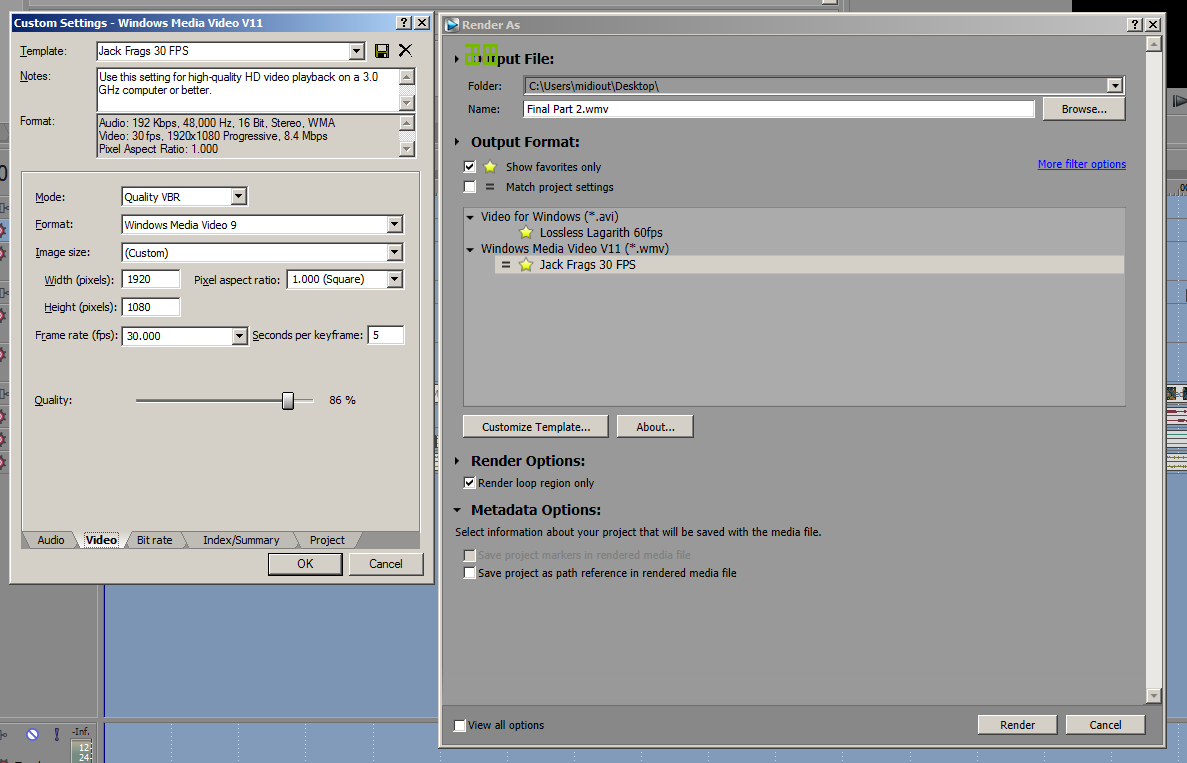The height and width of the screenshot is (763, 1187).
Task: Click the star icon beside Jack Frags 30 FPS
Action: pyautogui.click(x=526, y=264)
